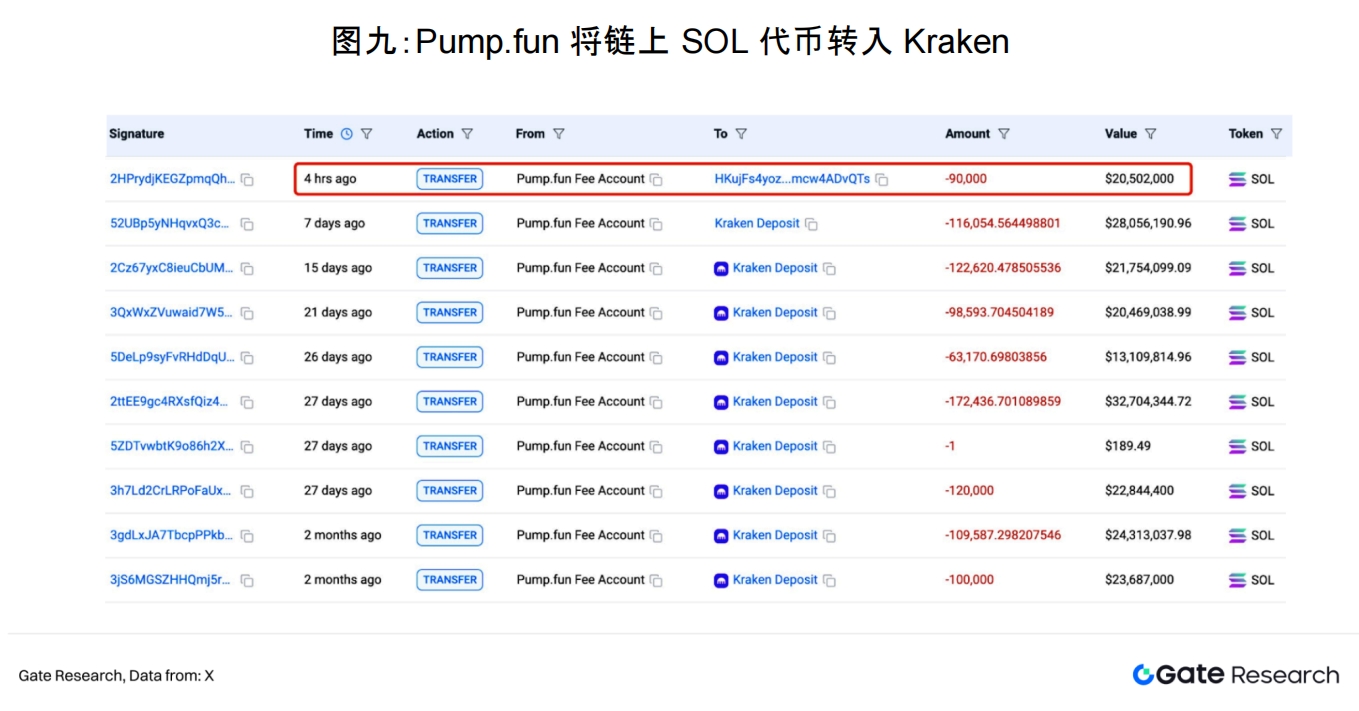This screenshot has width=1359, height=711.
Task: Open HKujFs4yoz...mcw4ADvQTs address link
Action: (x=792, y=179)
